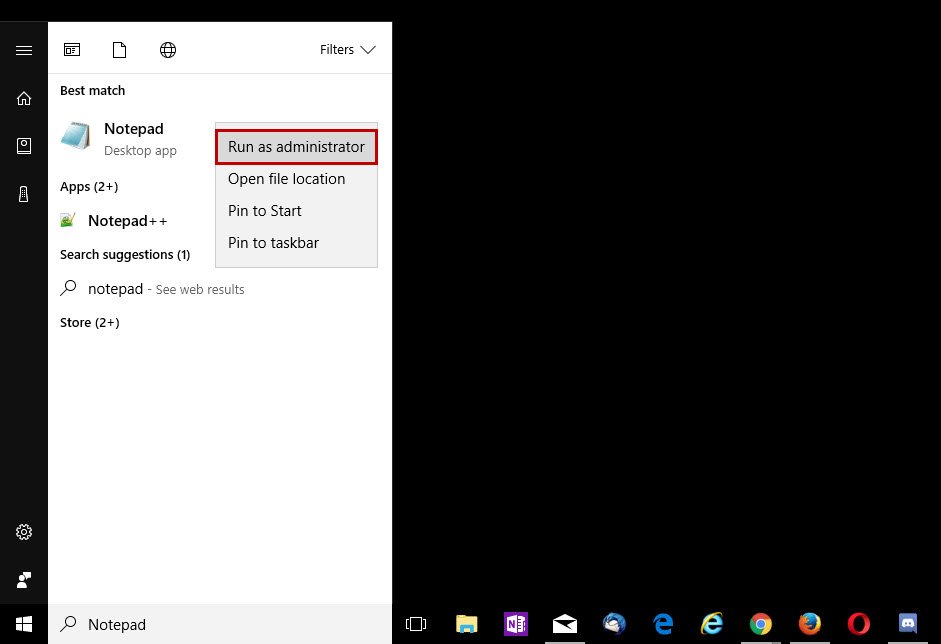This screenshot has width=941, height=644.
Task: Launch Internet Explorer from taskbar
Action: pyautogui.click(x=712, y=624)
